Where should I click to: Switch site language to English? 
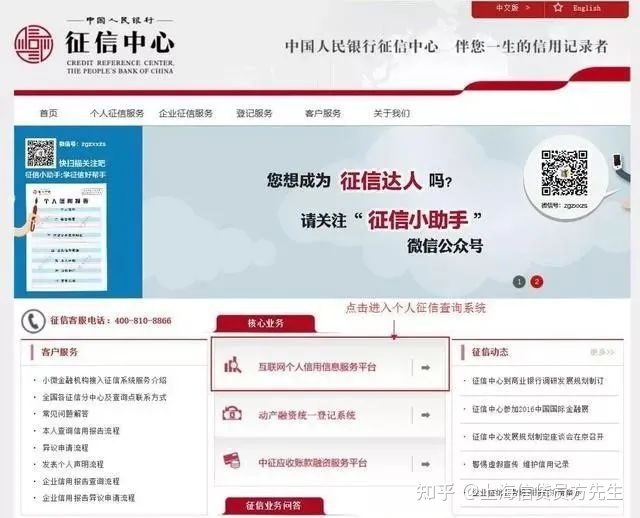587,9
